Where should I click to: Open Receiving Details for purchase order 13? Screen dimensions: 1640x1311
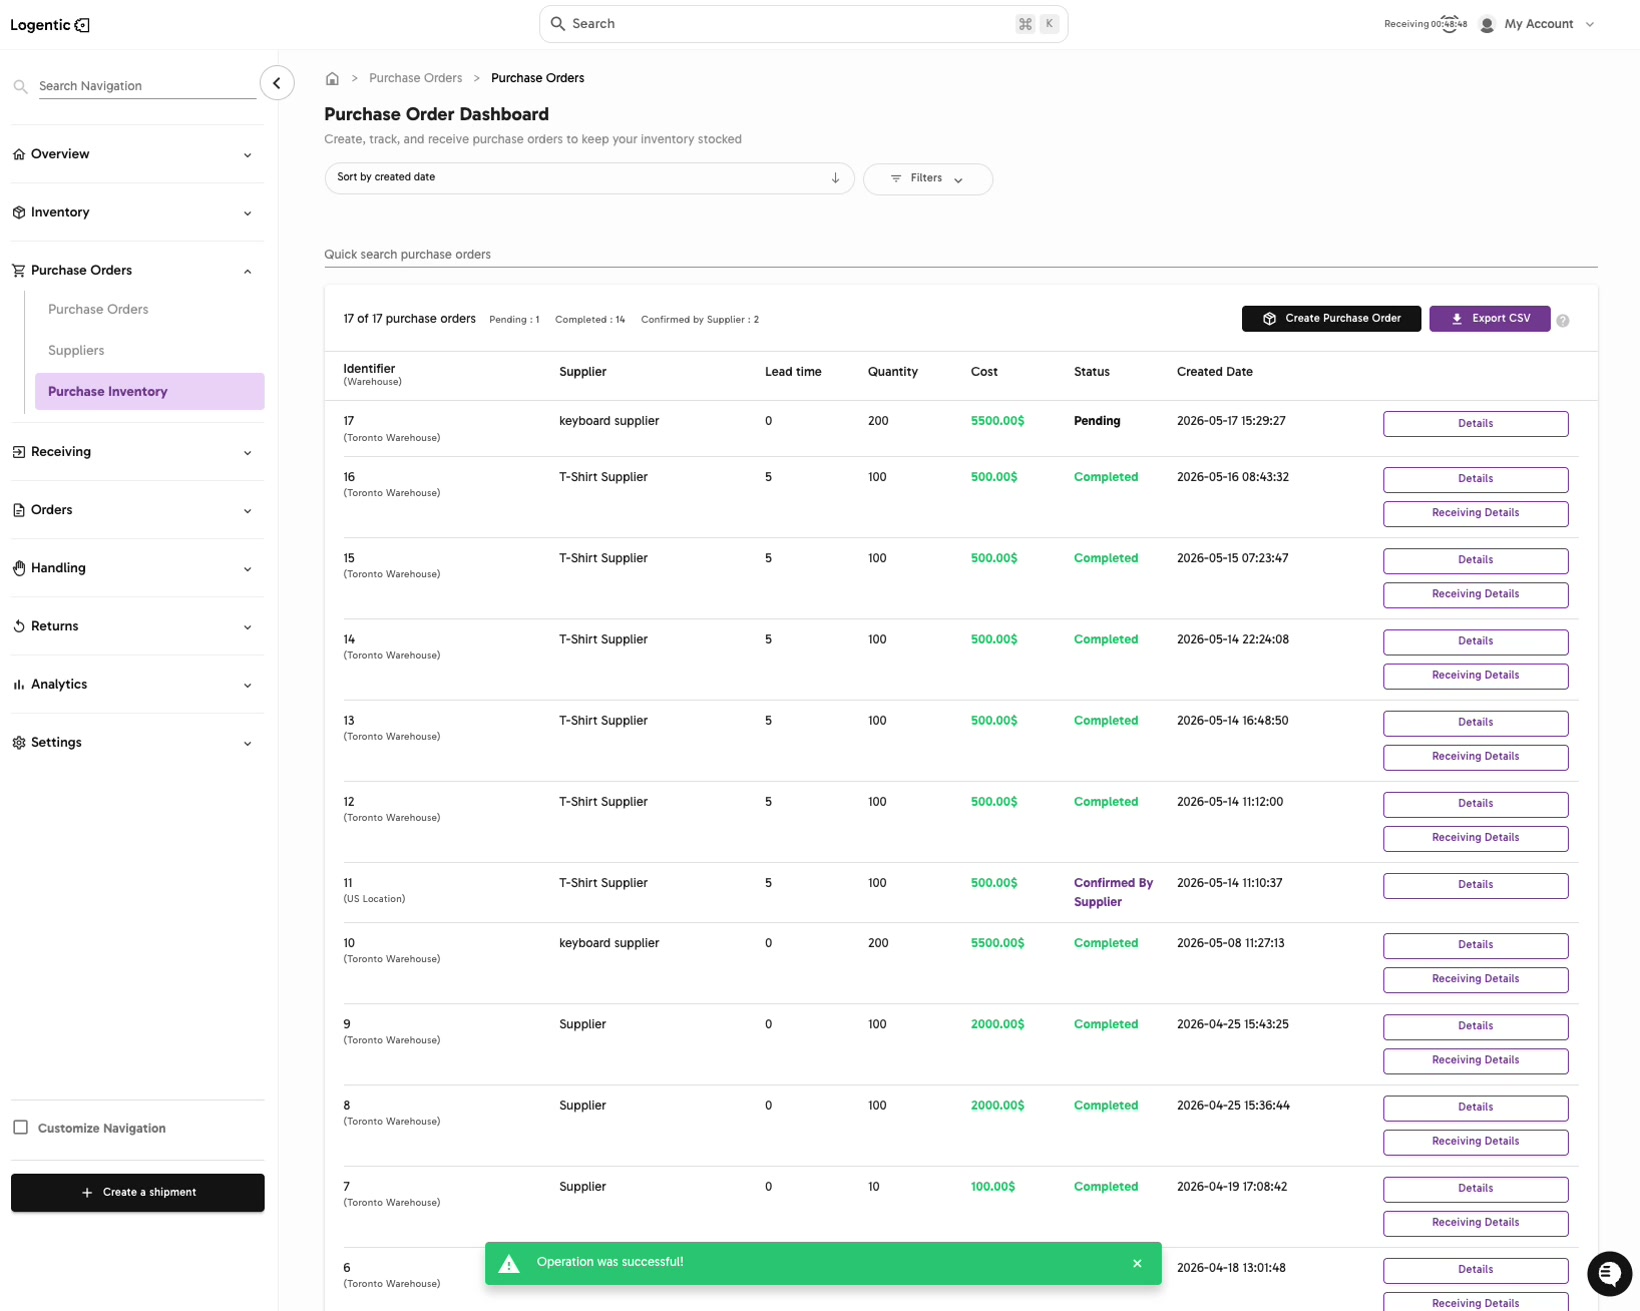1475,757
